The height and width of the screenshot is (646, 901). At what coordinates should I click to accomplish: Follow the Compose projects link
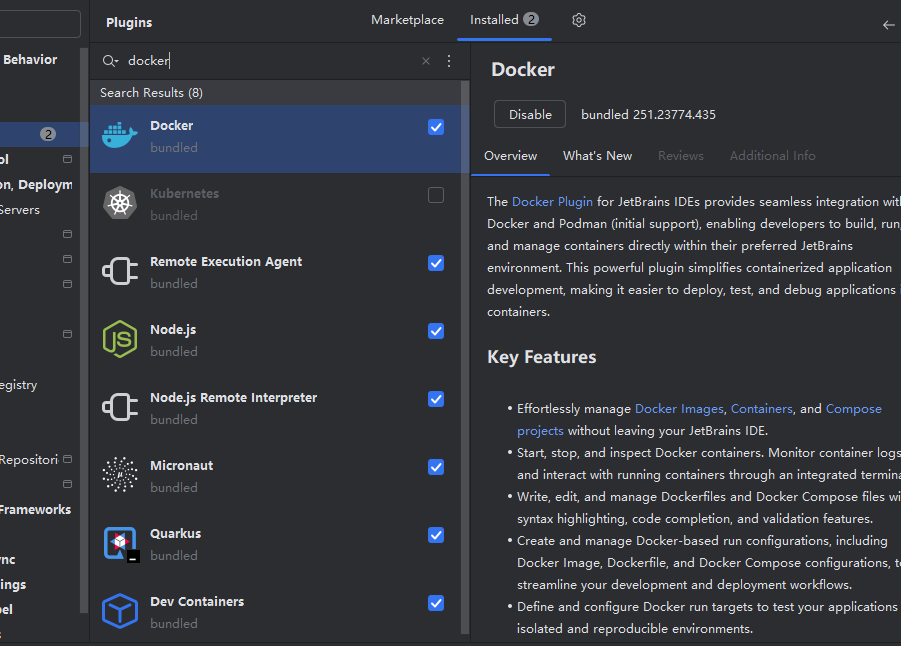[x=853, y=409]
